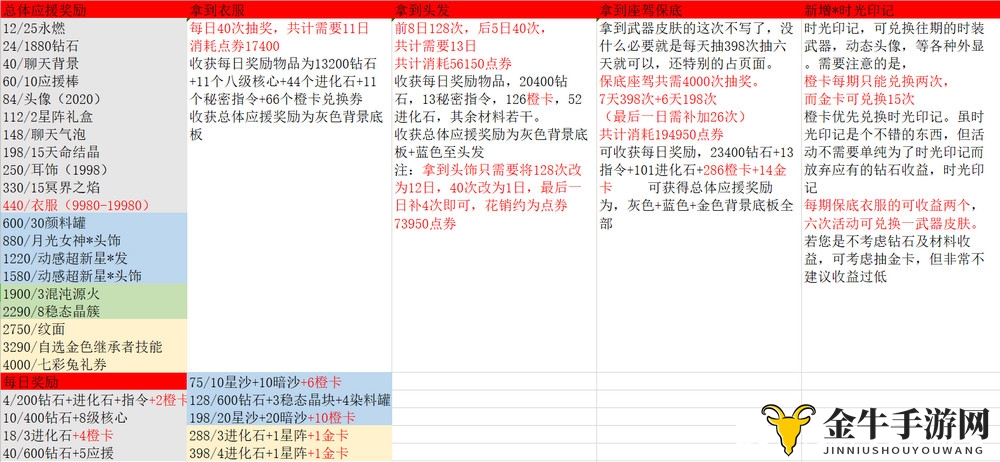Select the header cell 总体应援奖励
1000x462 pixels.
pos(94,10)
